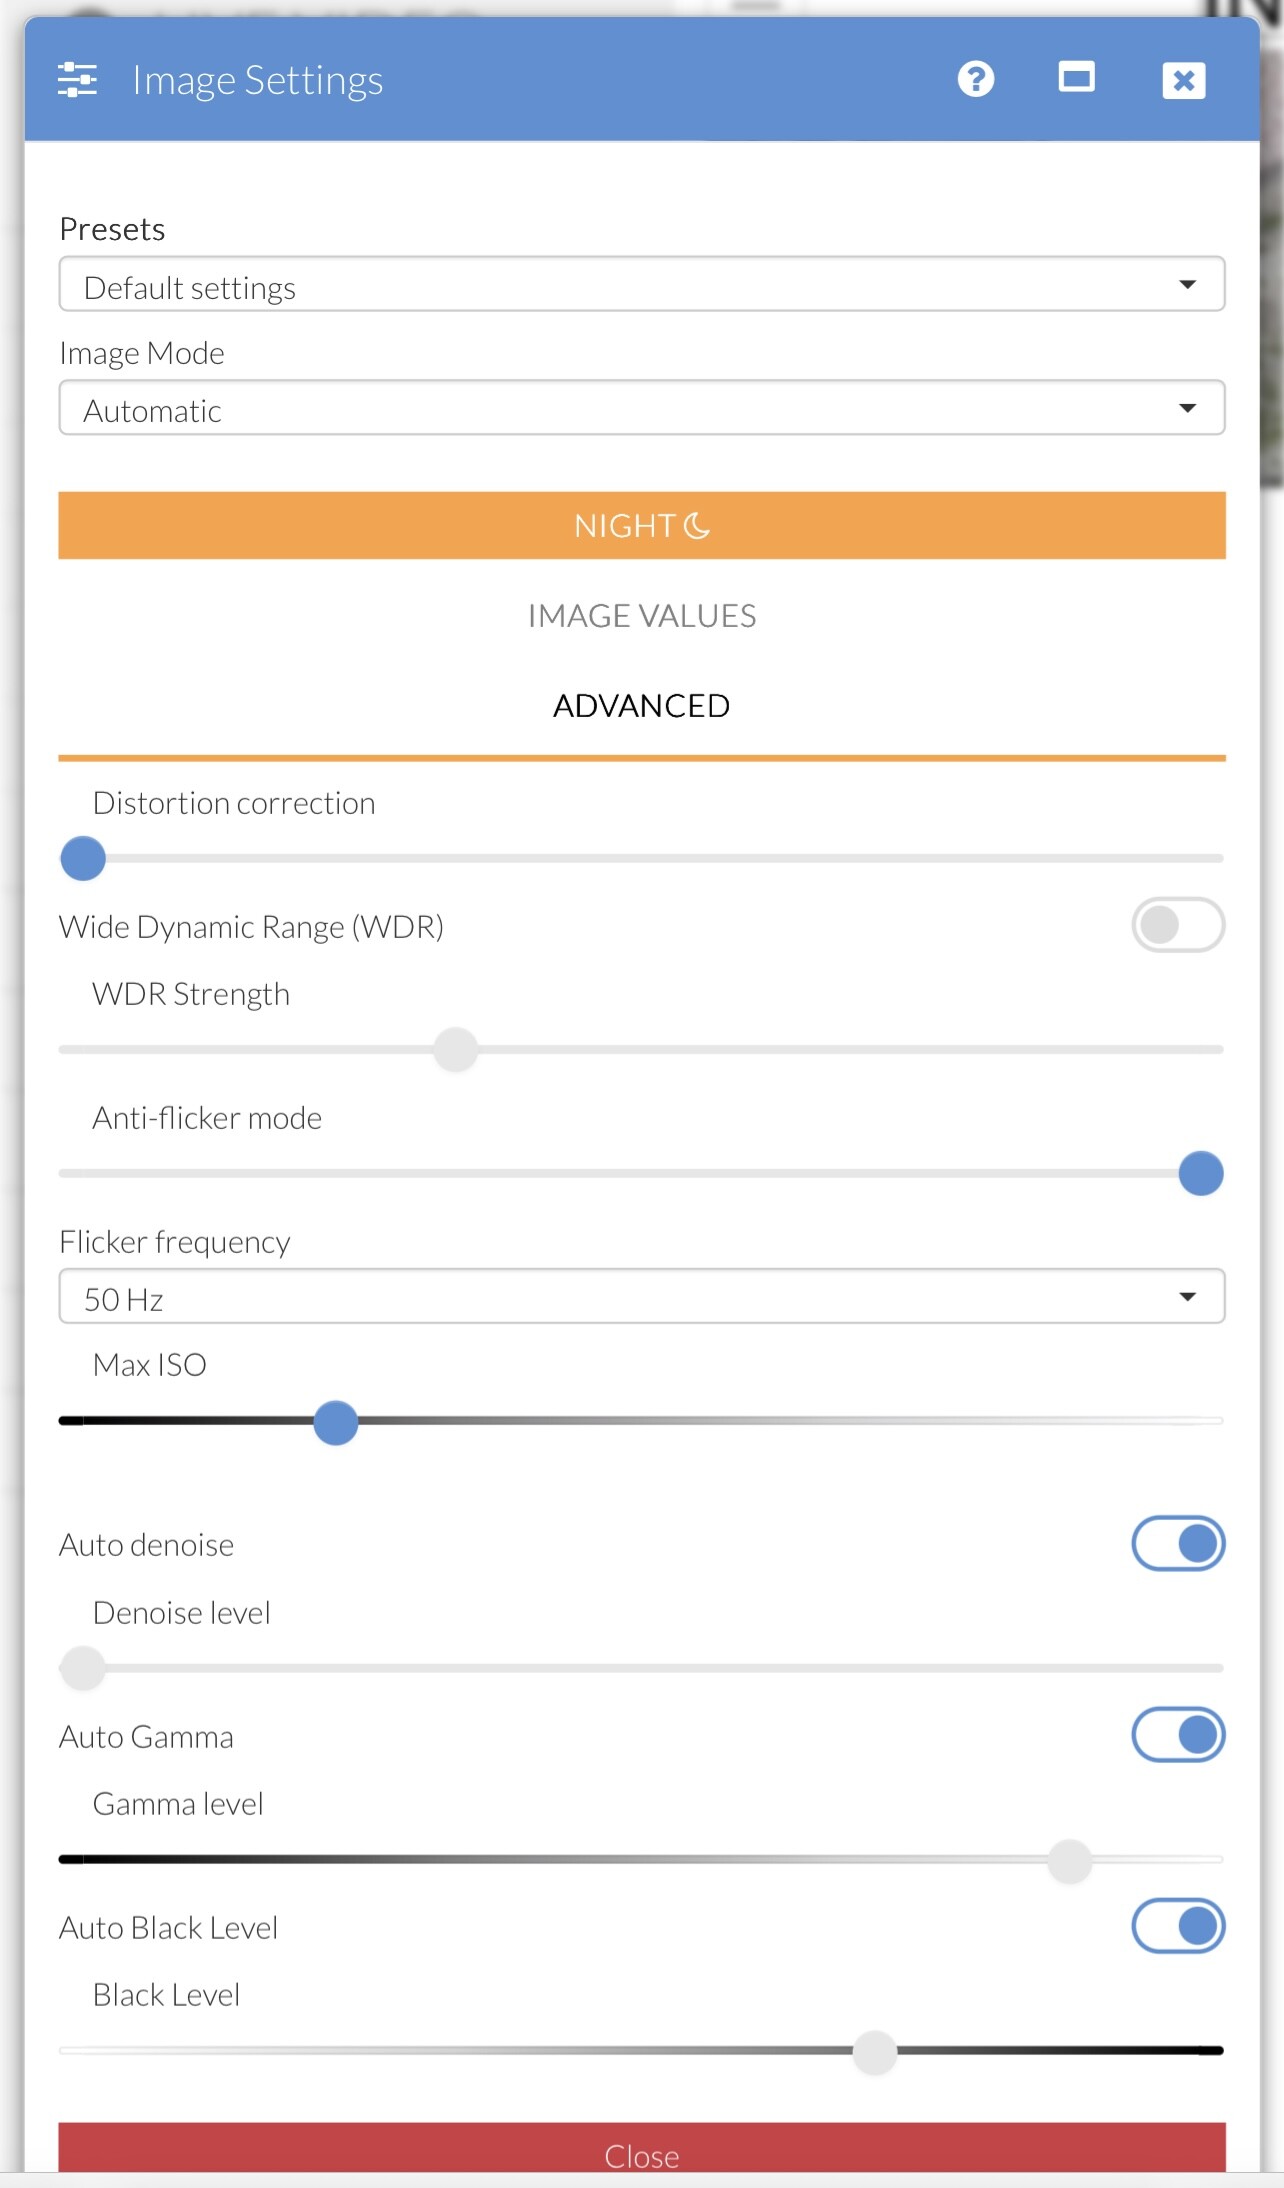Viewport: 1284px width, 2188px height.
Task: Click the window maximize icon in header
Action: tap(1076, 77)
